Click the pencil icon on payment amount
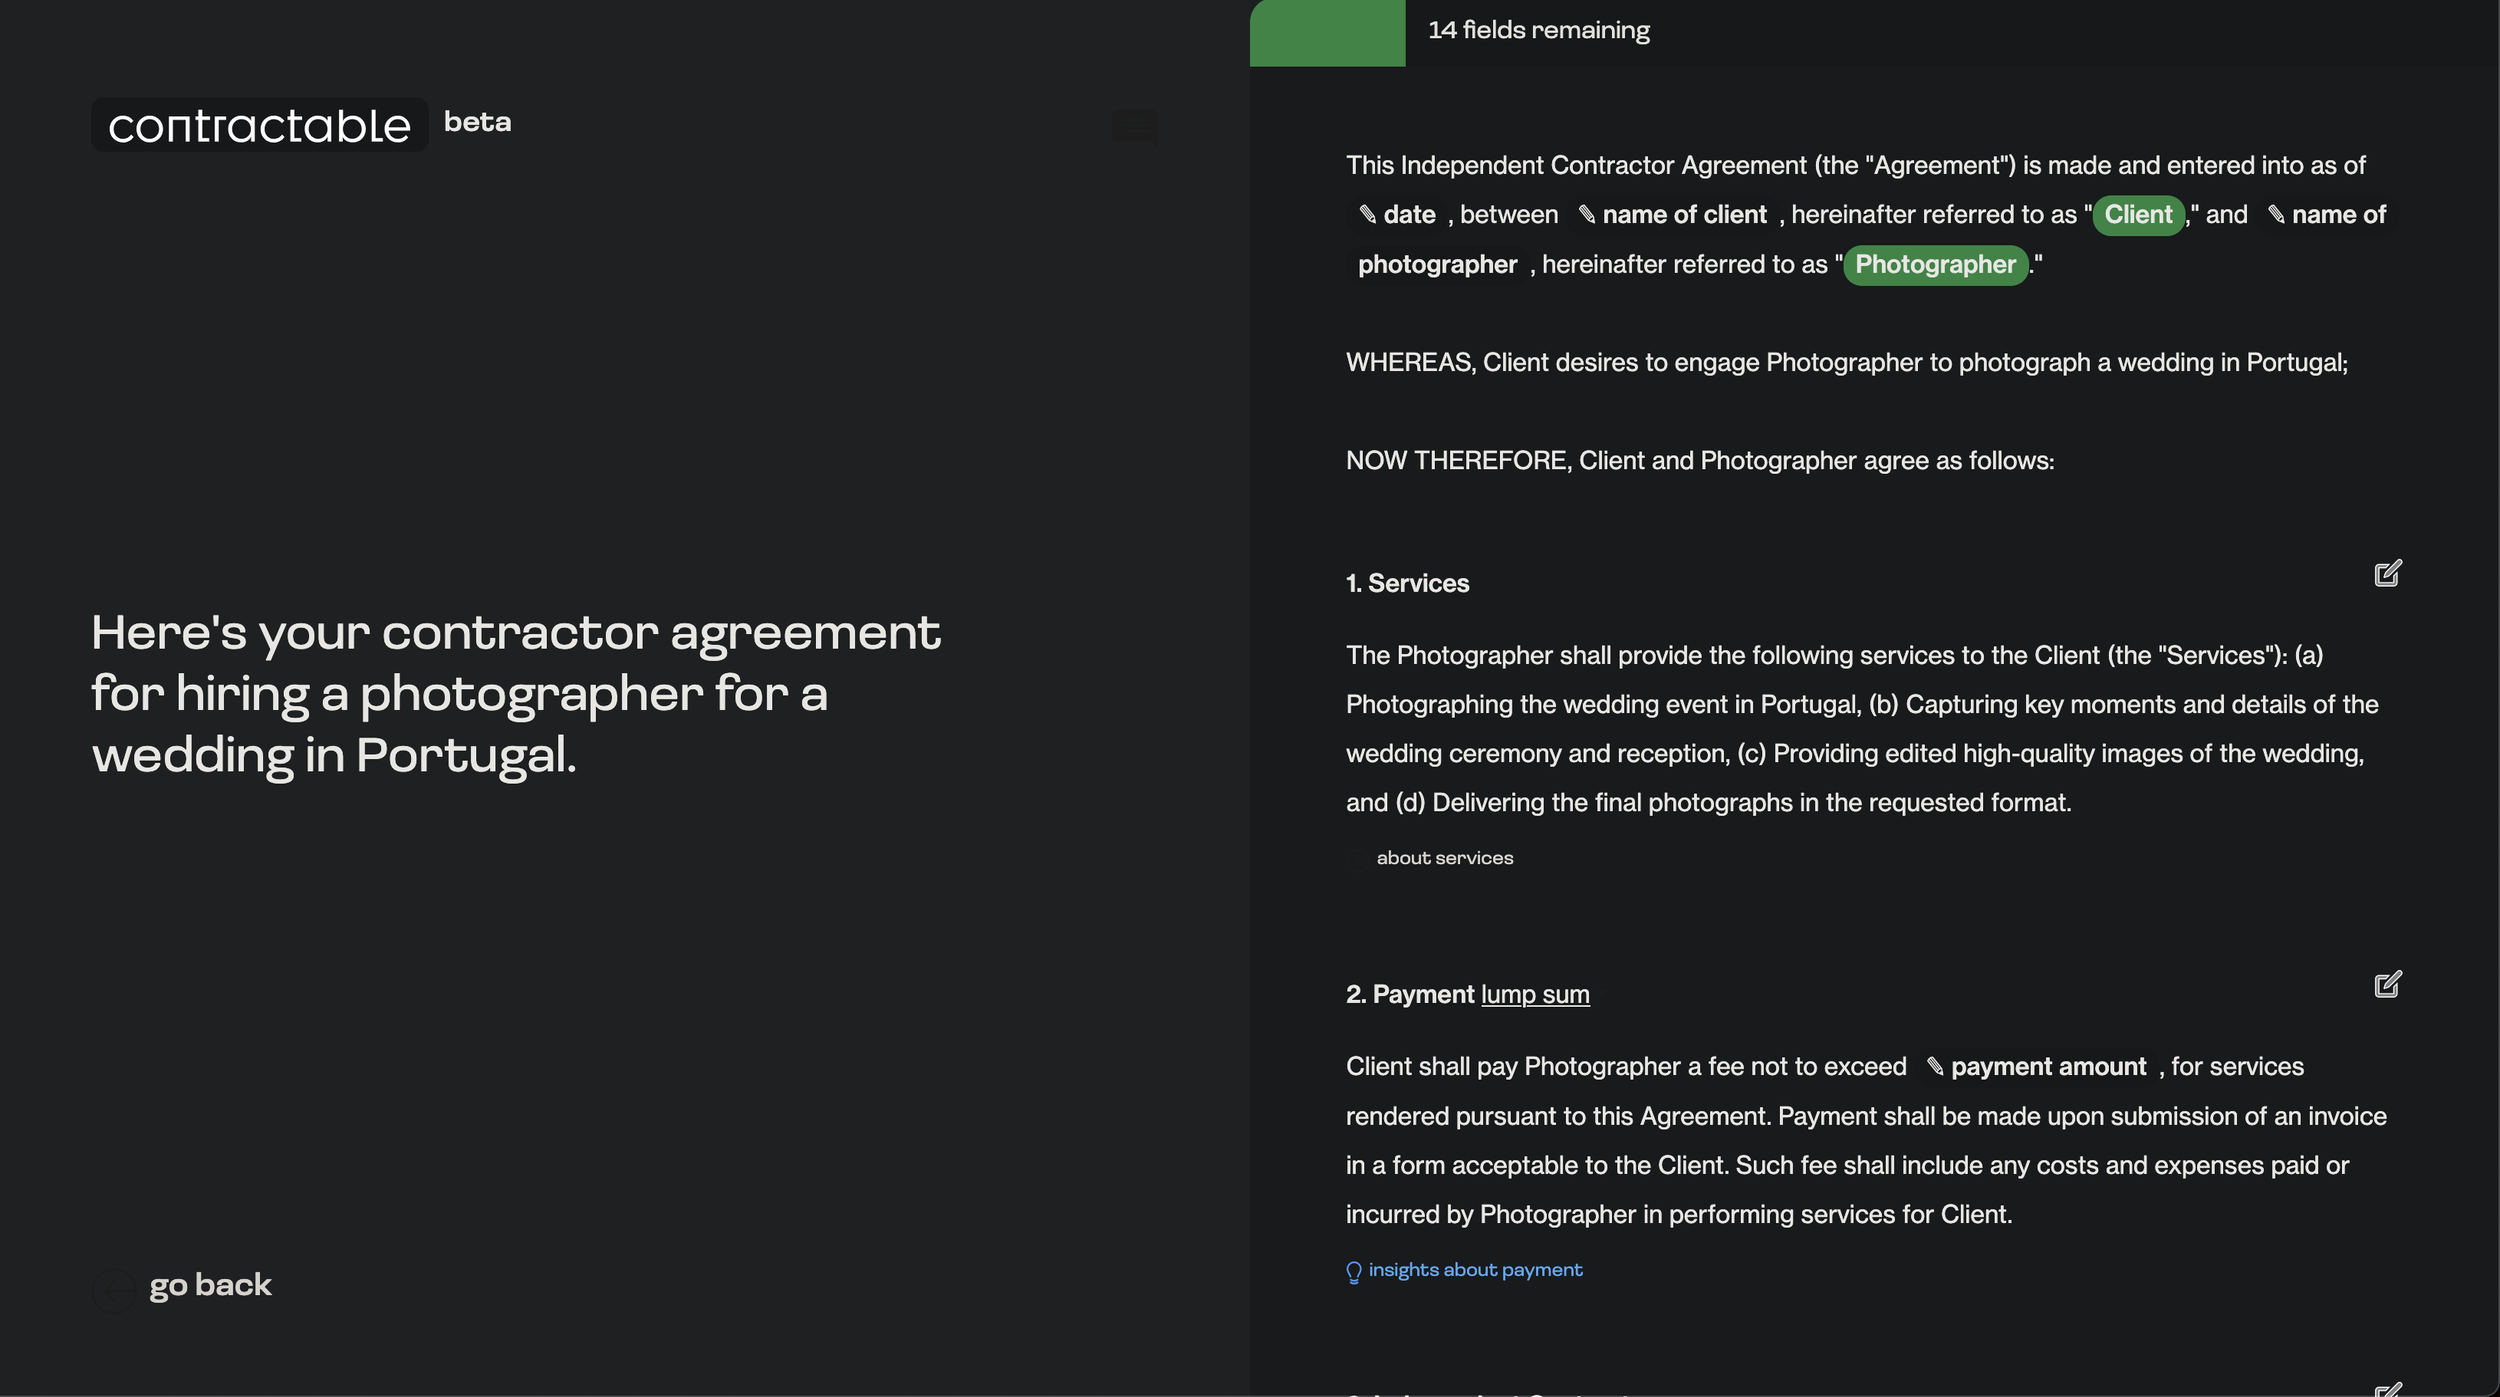 1935,1067
